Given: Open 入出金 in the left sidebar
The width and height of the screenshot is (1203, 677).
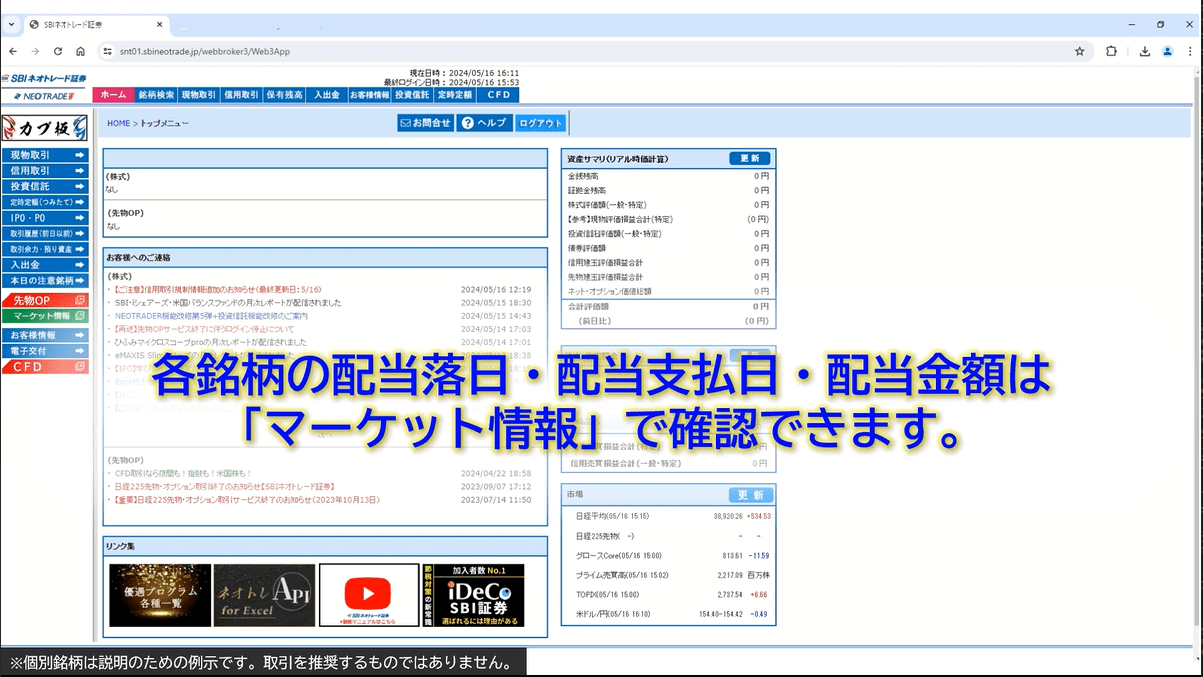Looking at the screenshot, I should (x=45, y=265).
